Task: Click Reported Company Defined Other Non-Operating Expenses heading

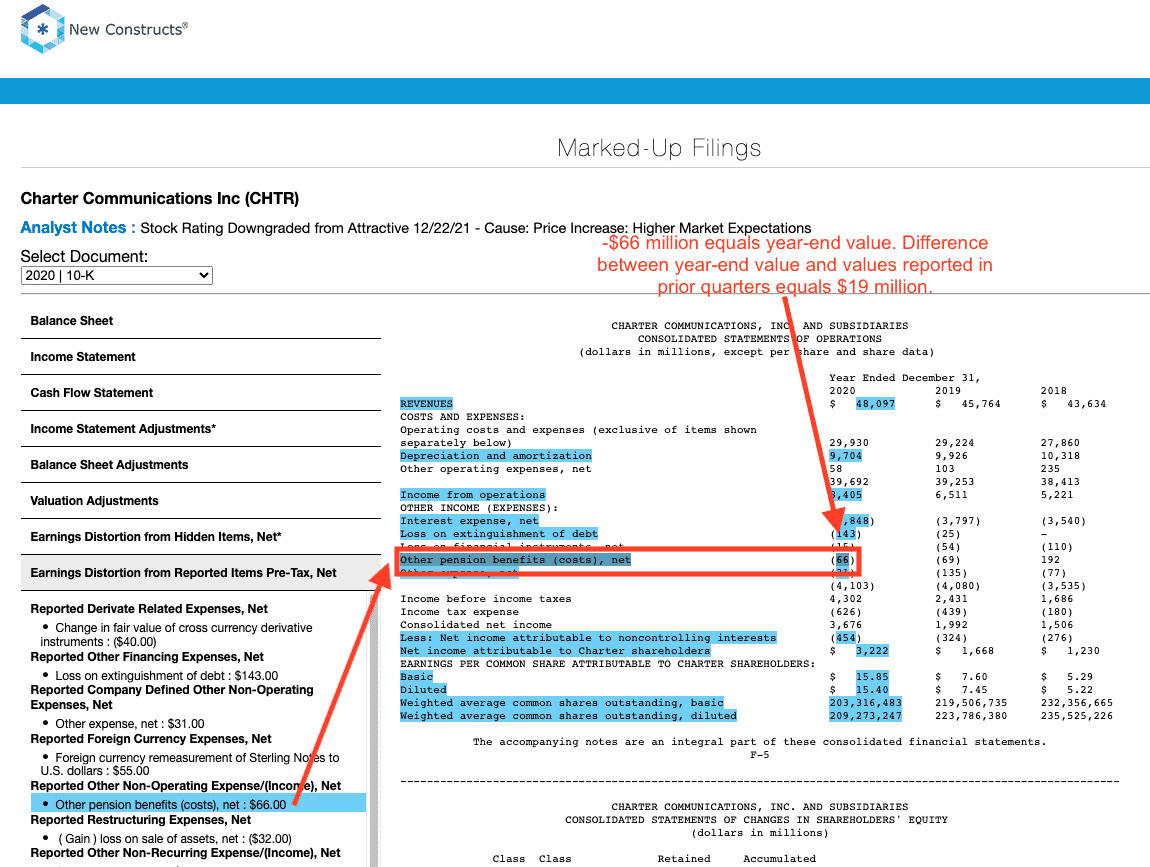Action: click(x=172, y=697)
